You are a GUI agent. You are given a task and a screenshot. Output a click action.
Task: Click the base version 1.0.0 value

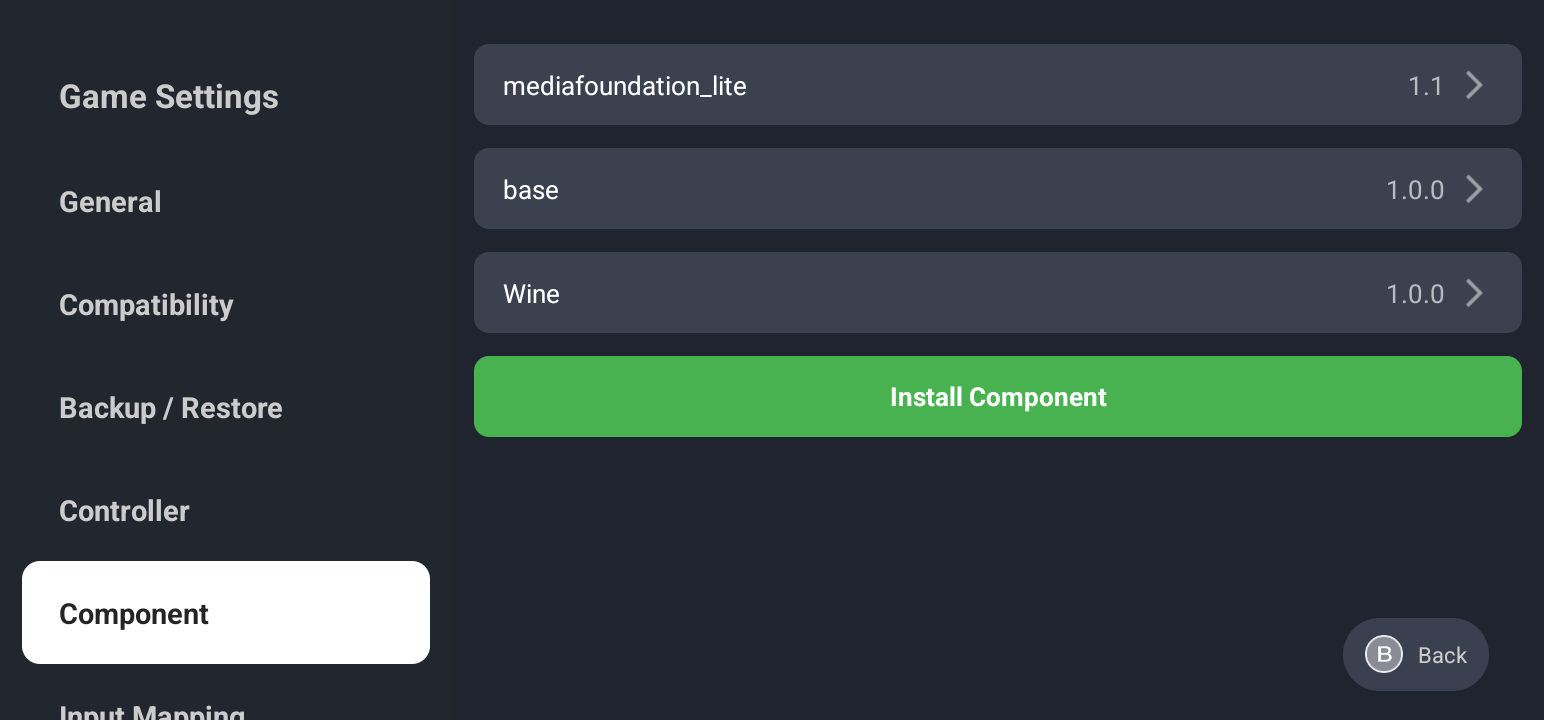1414,190
